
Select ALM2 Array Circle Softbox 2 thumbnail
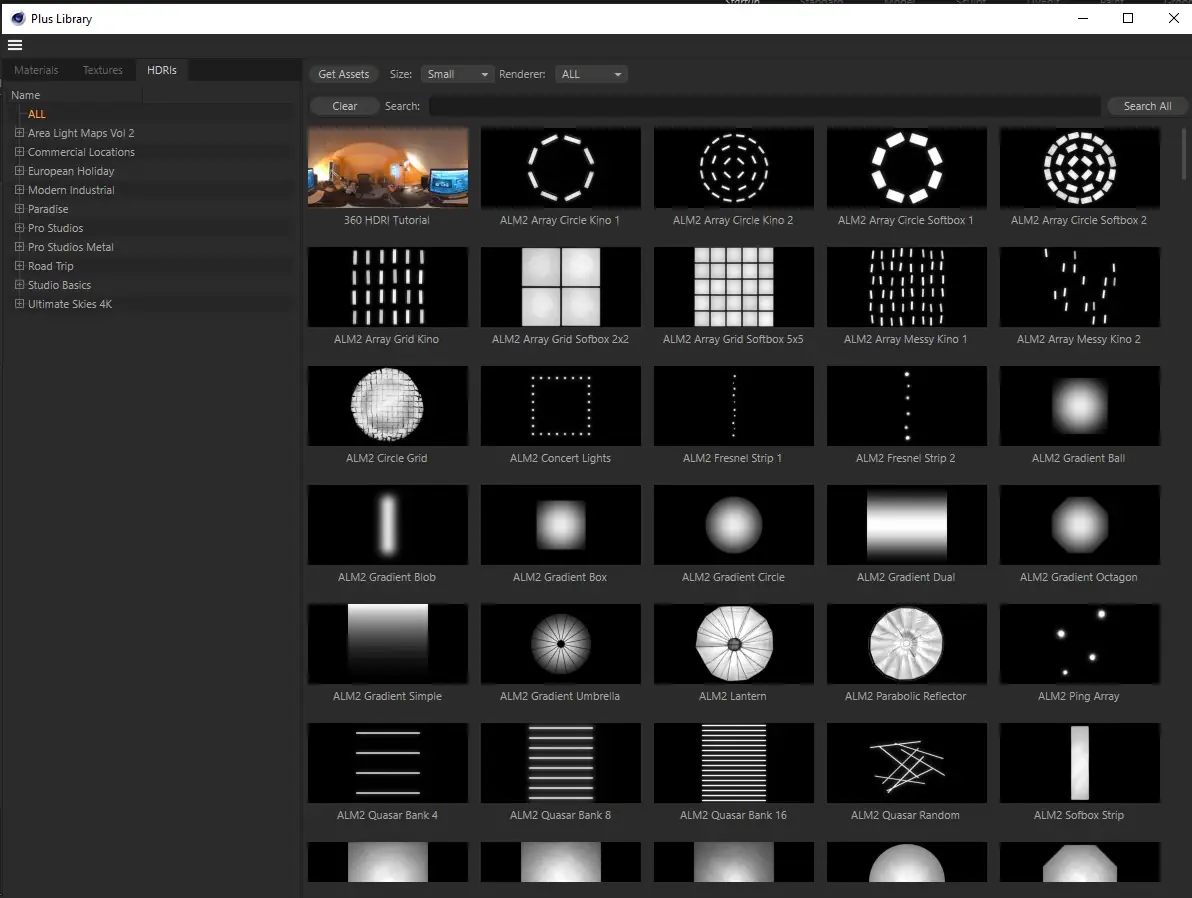click(1079, 167)
